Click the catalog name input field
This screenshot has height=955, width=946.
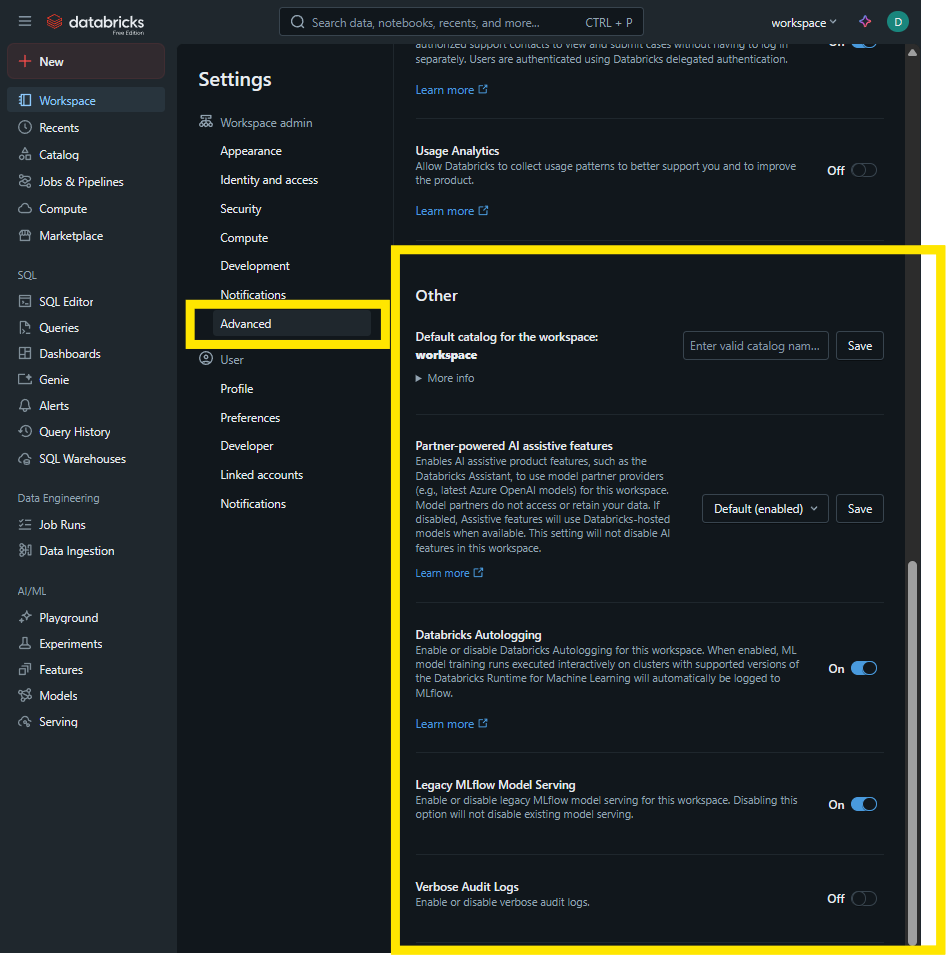(755, 346)
